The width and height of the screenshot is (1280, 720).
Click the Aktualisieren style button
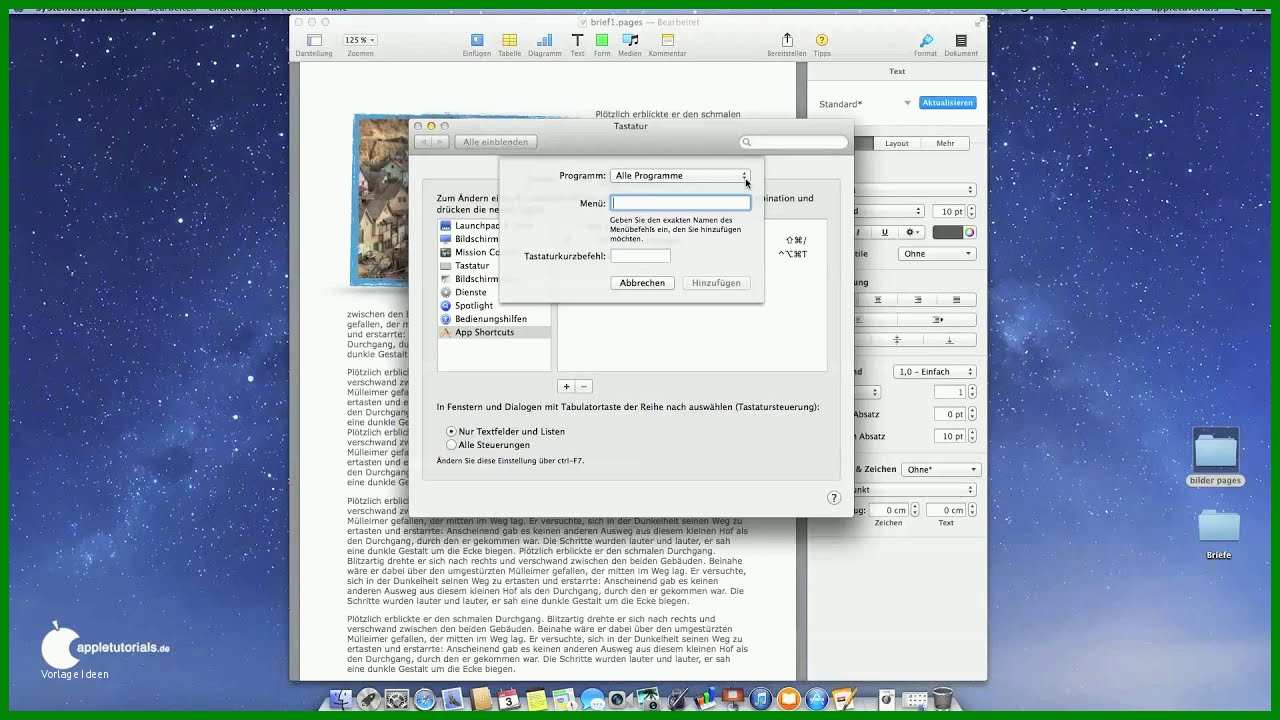(x=947, y=103)
